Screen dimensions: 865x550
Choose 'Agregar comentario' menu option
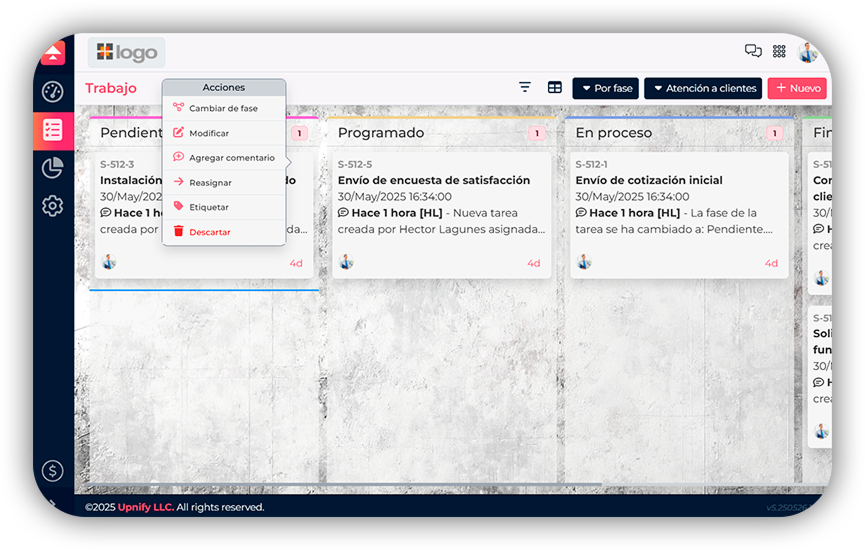tap(231, 158)
